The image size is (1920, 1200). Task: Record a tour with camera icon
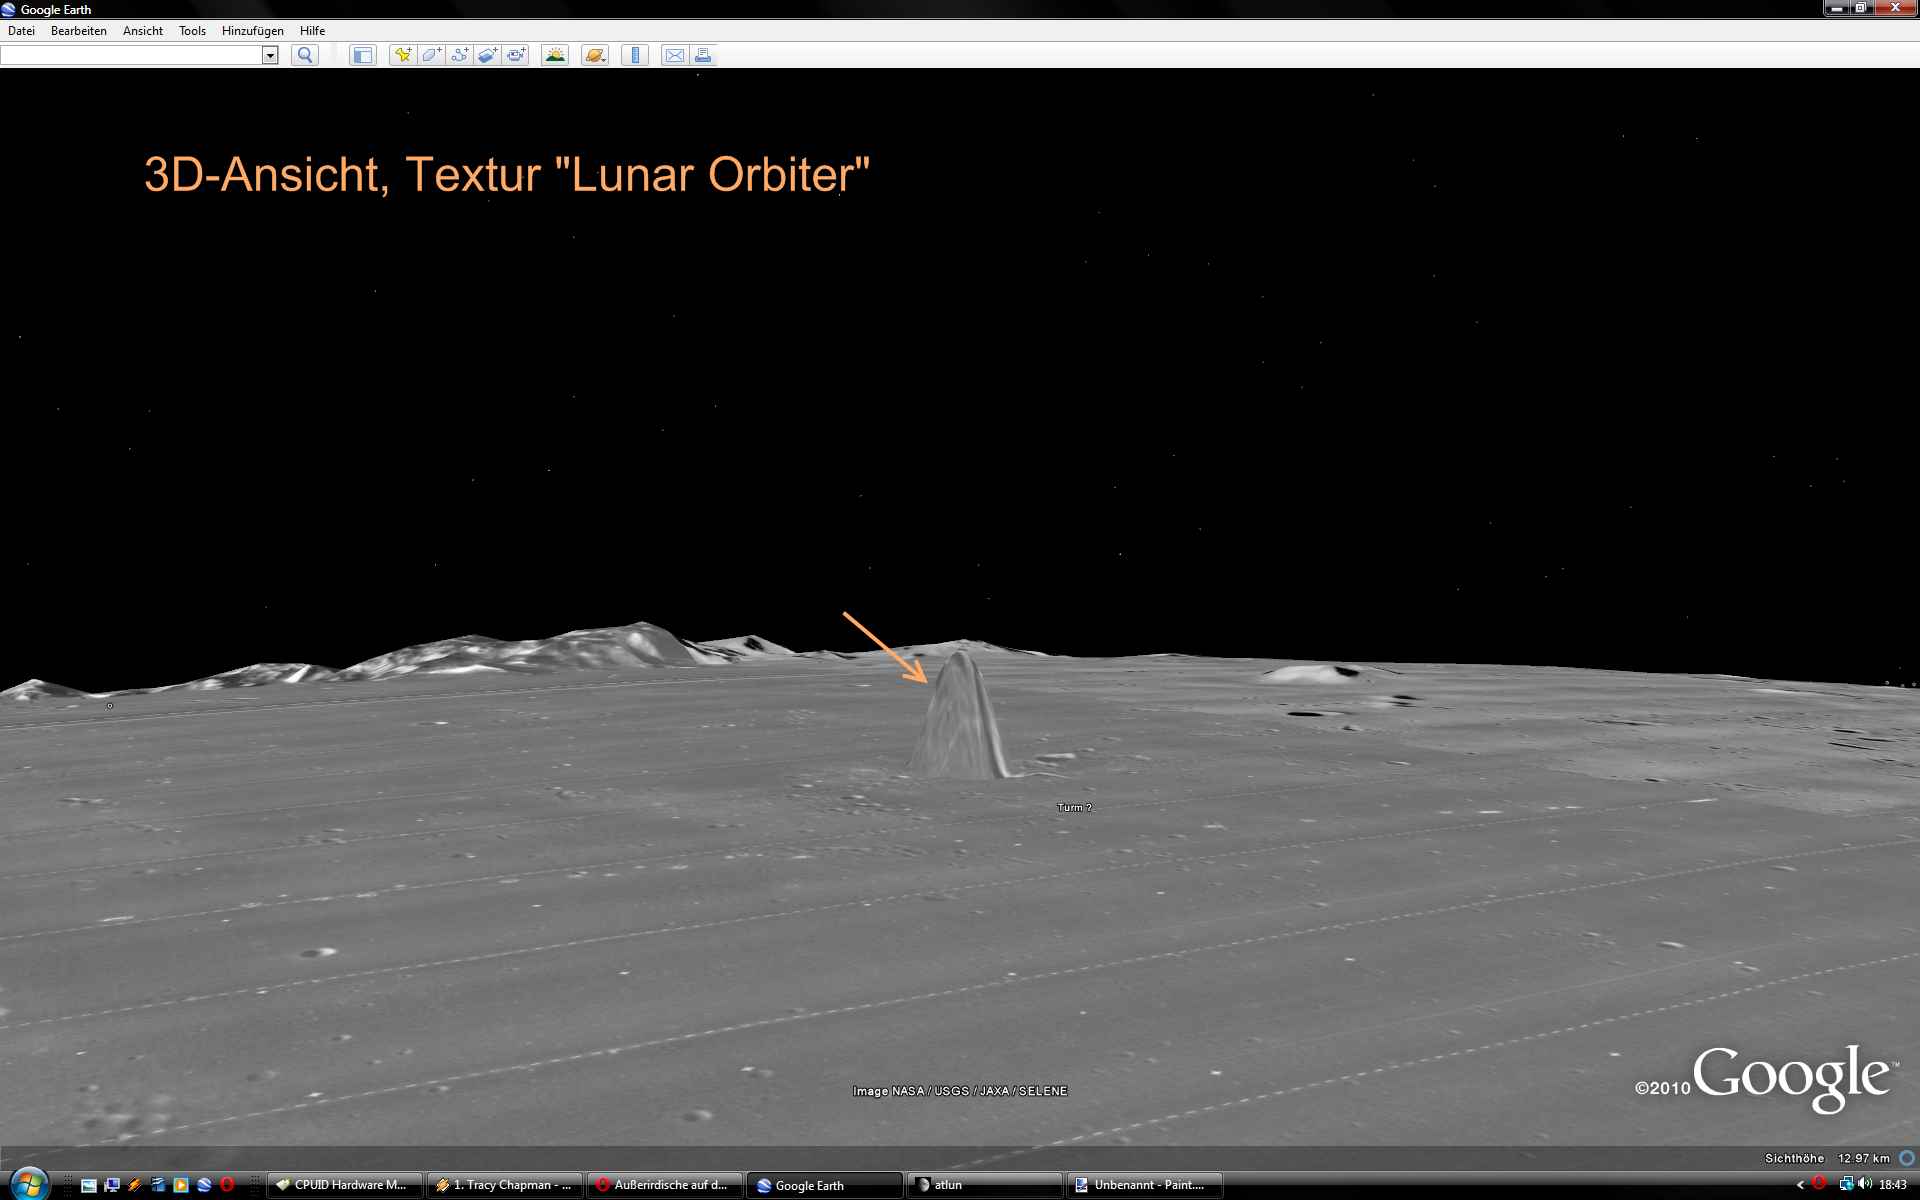pyautogui.click(x=516, y=55)
